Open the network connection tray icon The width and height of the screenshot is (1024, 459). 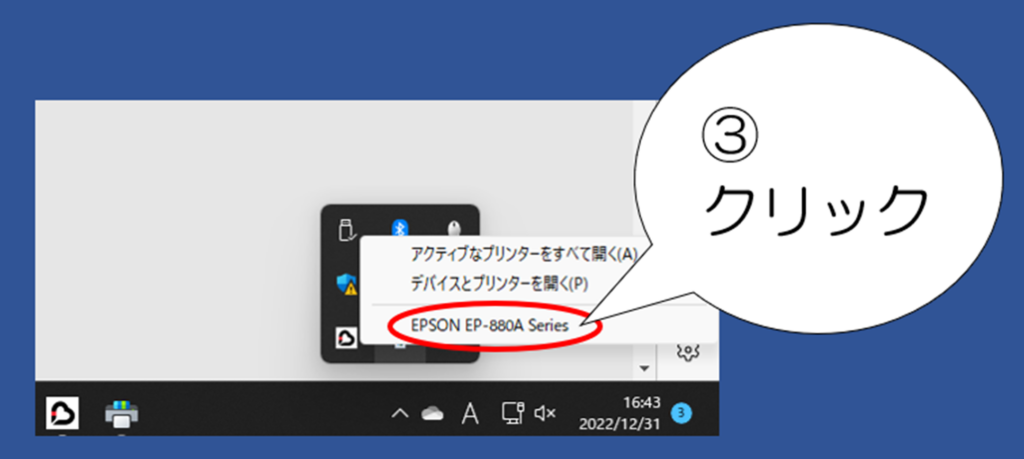point(511,414)
